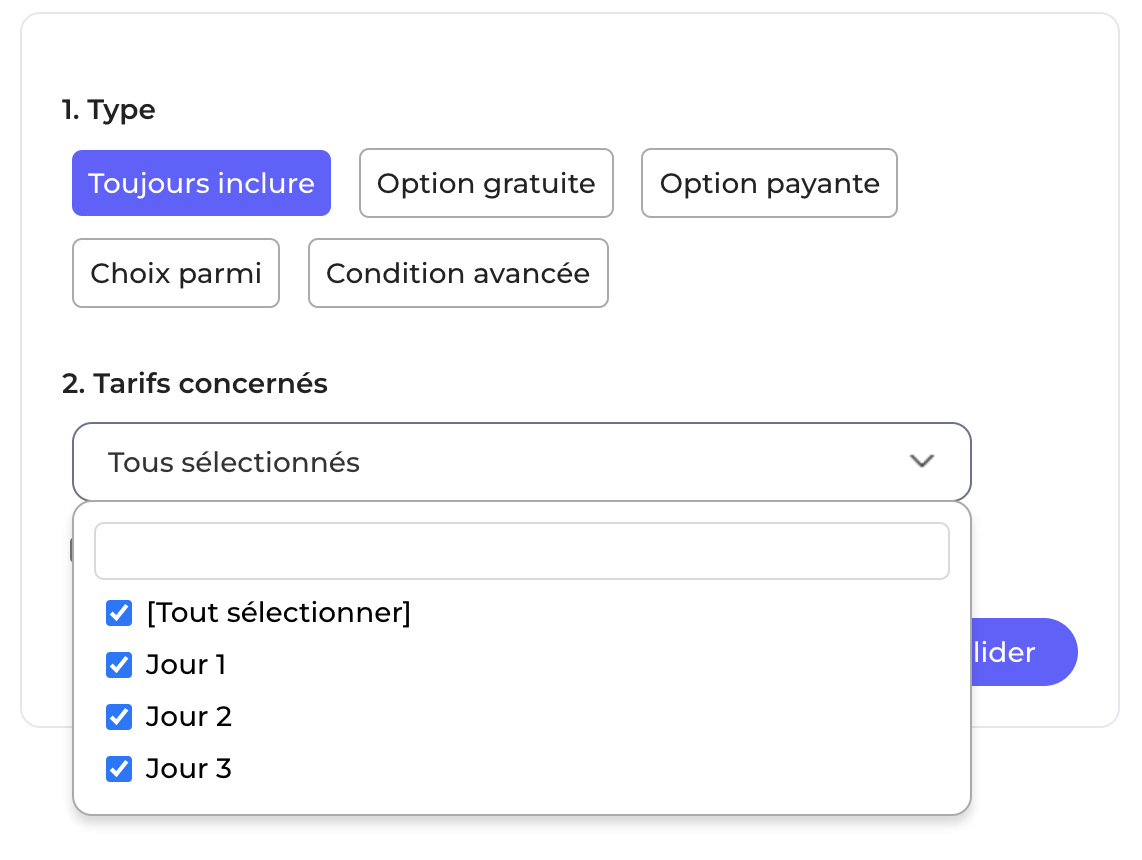The image size is (1142, 860).
Task: Click the "Jour 1" option label text
Action: [x=186, y=665]
